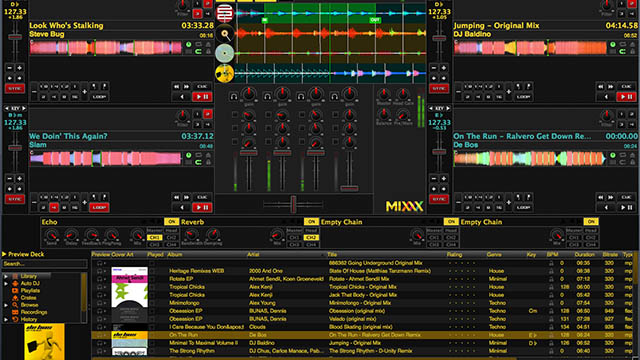Click the pitch slider on Steve Bug deck
Image resolution: width=640 pixels, height=360 pixels.
click(15, 37)
